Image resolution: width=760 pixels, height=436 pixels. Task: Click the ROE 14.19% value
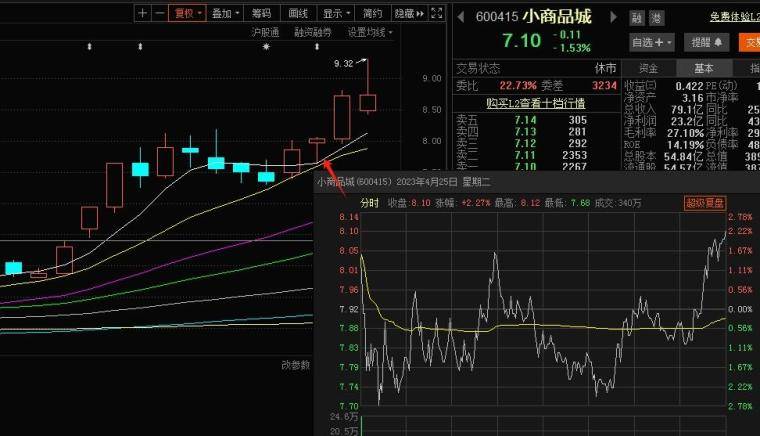coord(685,144)
